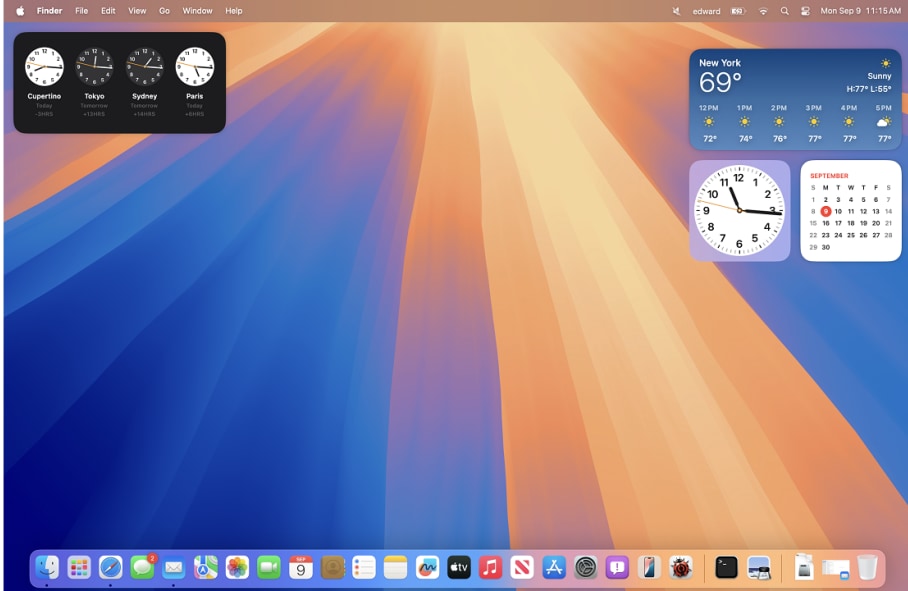Click the date and time in the menu bar
Screen dimensions: 908x591
coord(861,11)
